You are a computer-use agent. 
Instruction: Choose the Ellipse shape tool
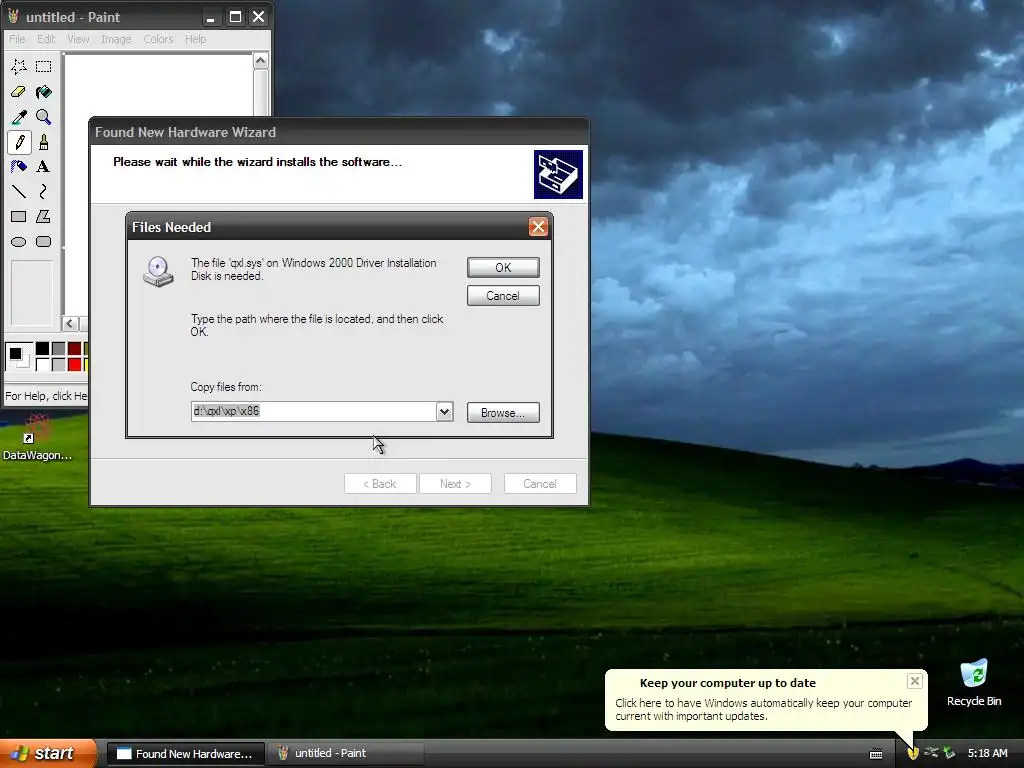[x=18, y=242]
